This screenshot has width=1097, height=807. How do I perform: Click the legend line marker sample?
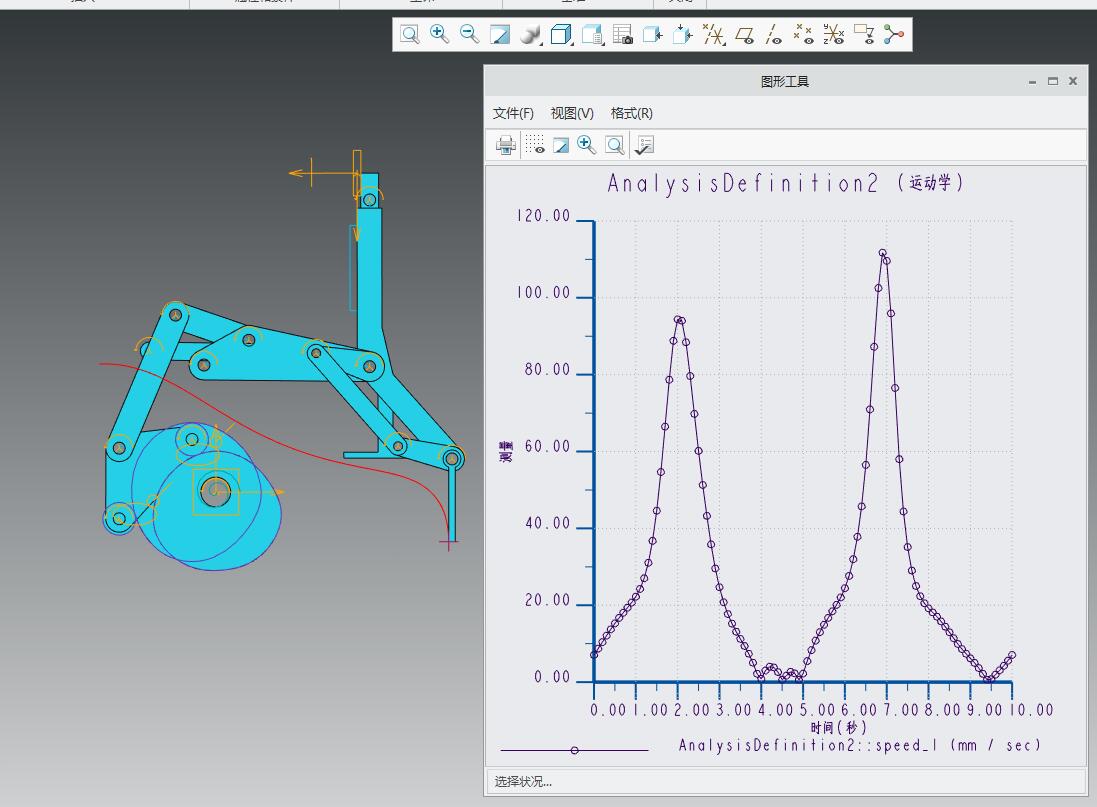[574, 750]
